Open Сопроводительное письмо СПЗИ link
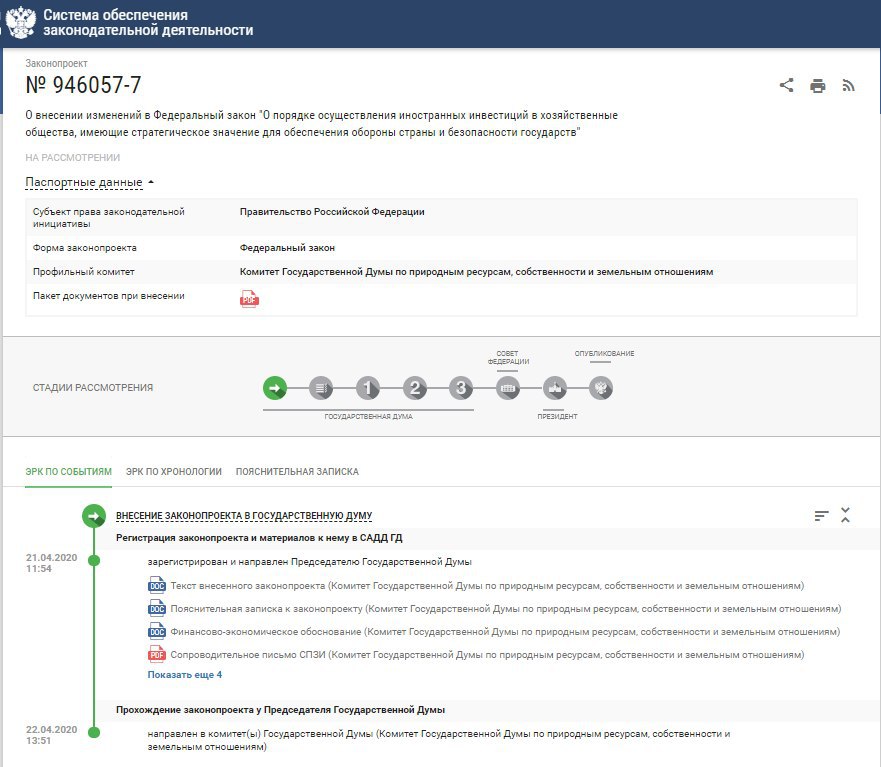The width and height of the screenshot is (881, 767). [x=487, y=655]
